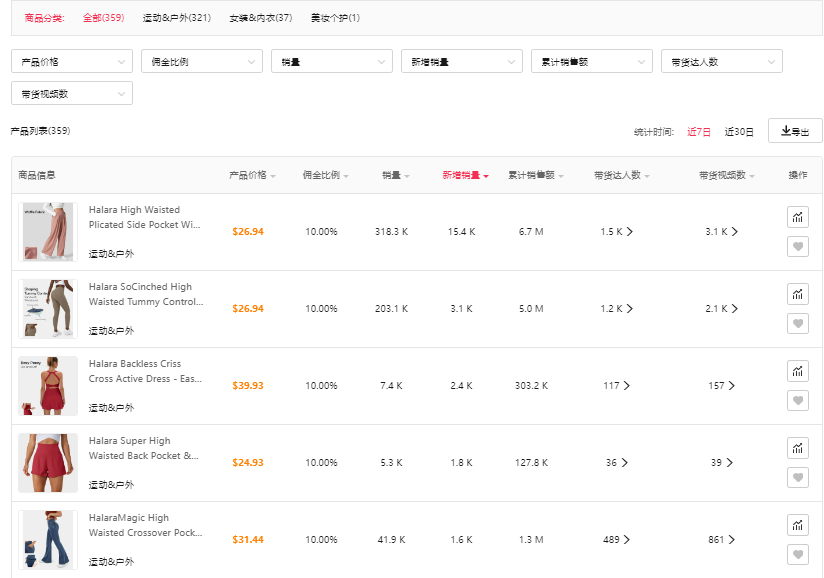Select the 运动&户外(321) category
This screenshot has height=578, width=824.
[x=176, y=18]
